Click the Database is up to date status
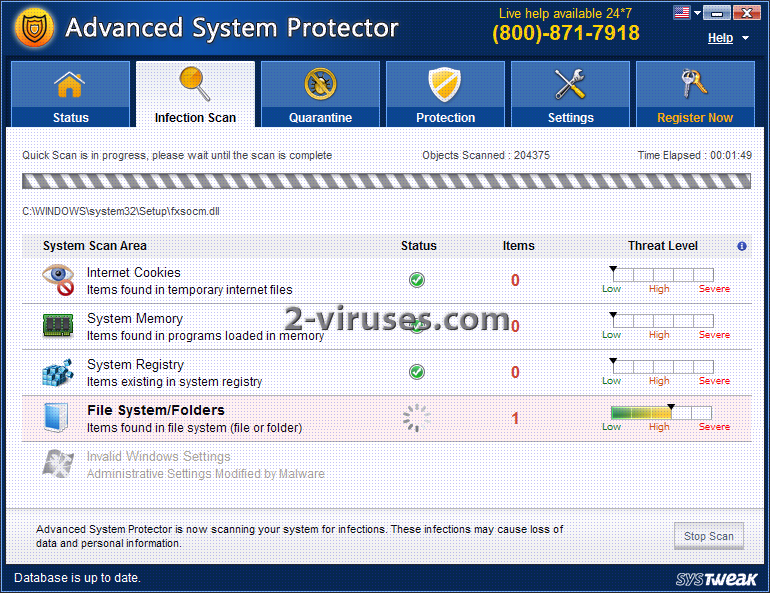 (77, 578)
